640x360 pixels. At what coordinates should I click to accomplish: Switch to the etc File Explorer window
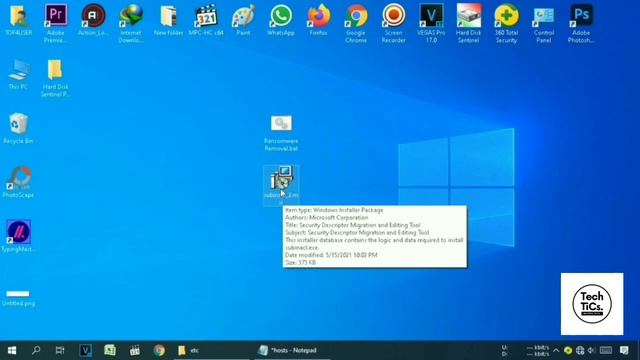click(x=212, y=350)
